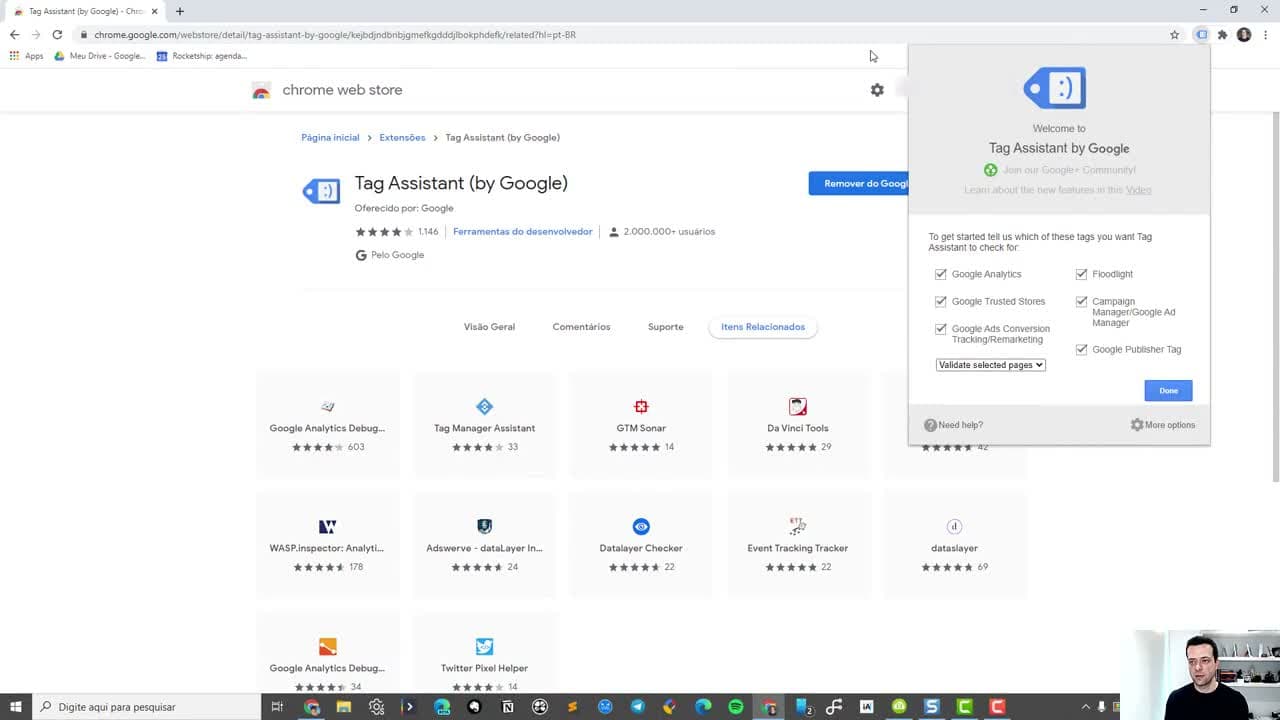Open the Video link in welcome panel
The image size is (1280, 720).
coord(1138,190)
